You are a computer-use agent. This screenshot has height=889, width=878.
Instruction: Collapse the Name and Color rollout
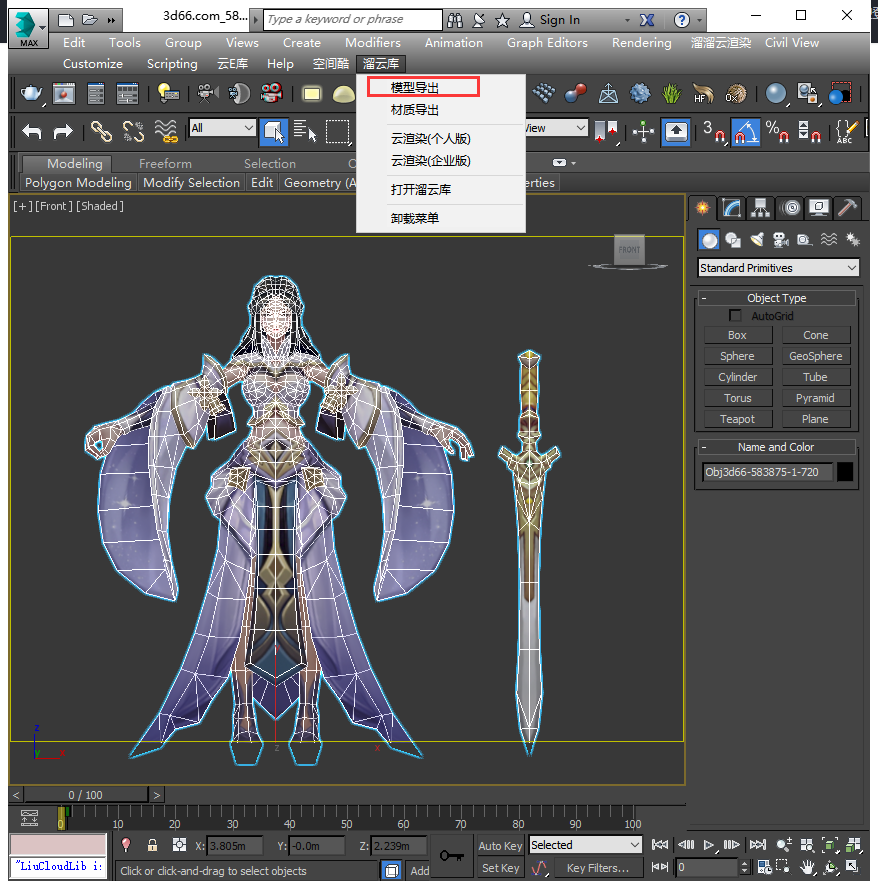point(777,447)
